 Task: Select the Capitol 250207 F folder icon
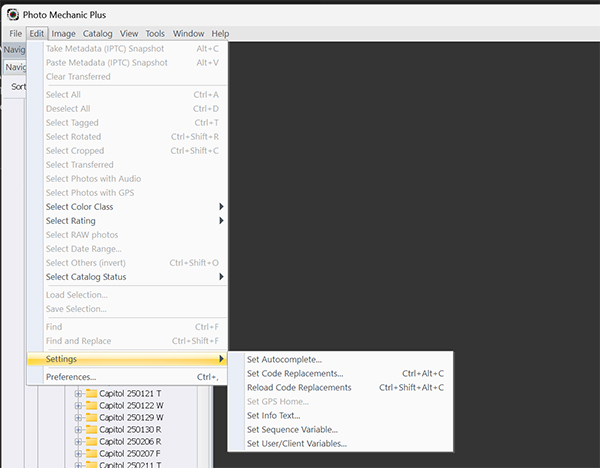91,453
